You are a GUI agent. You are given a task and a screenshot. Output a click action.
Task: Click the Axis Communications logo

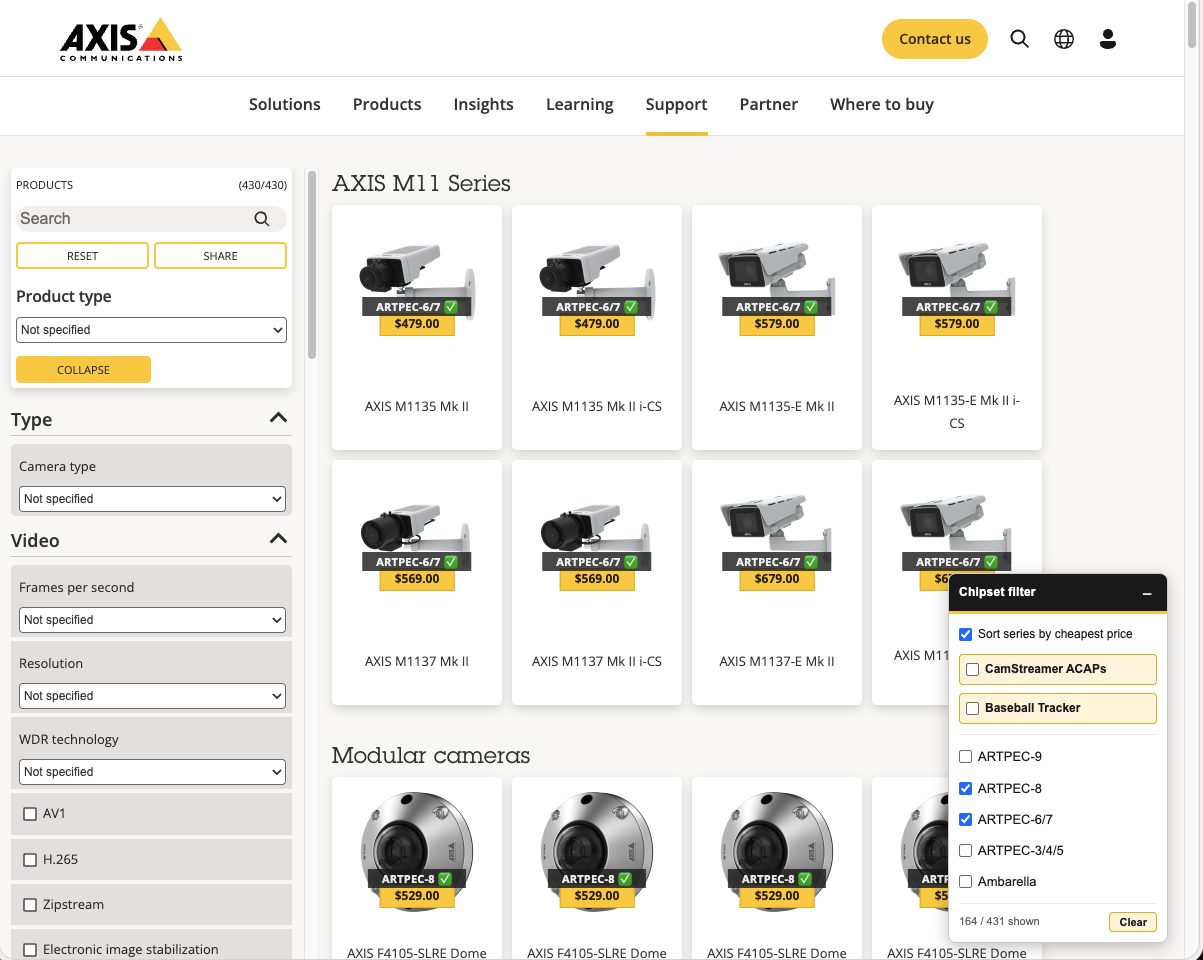point(121,39)
